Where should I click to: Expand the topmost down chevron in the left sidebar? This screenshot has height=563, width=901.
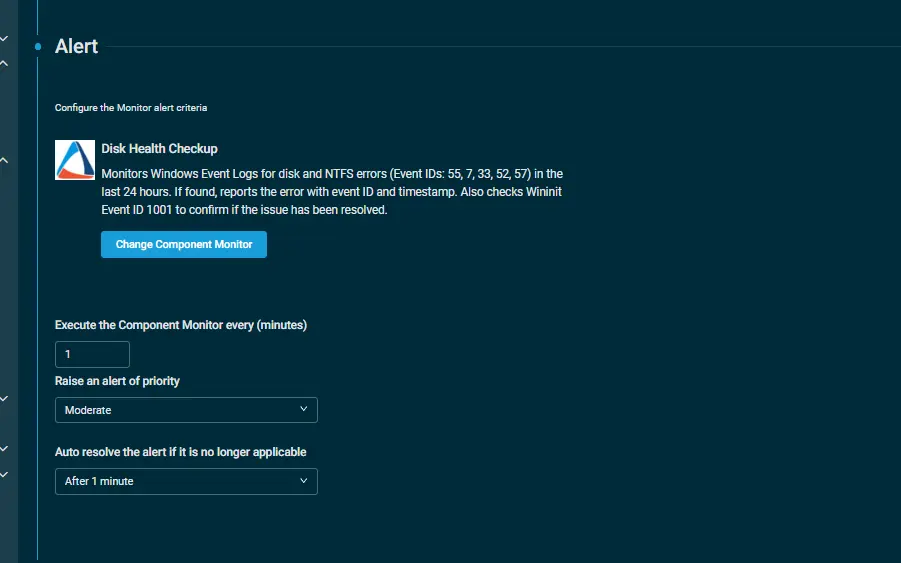click(x=4, y=39)
